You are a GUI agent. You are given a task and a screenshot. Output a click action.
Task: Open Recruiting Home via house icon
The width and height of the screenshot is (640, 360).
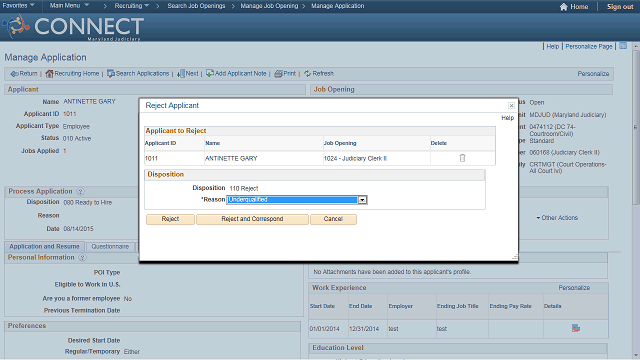49,74
